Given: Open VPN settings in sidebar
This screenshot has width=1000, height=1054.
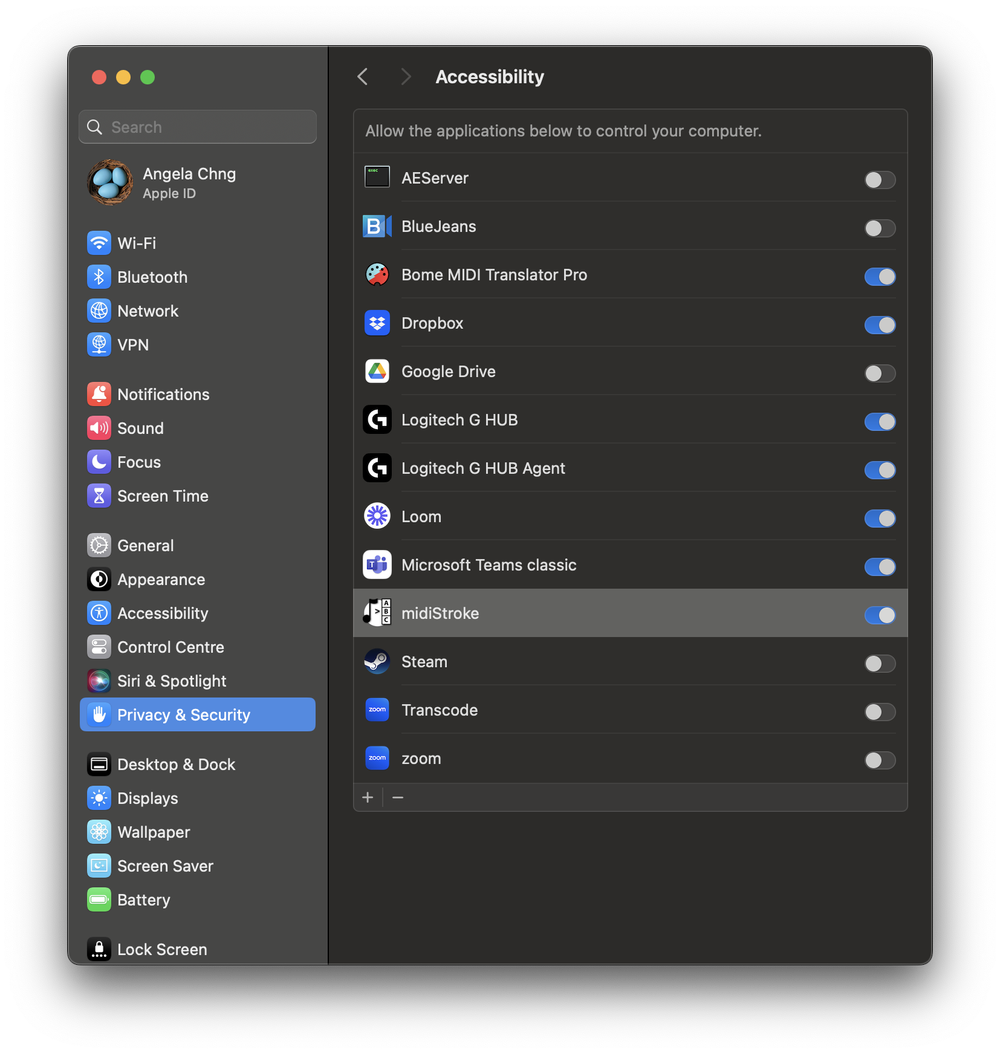Looking at the screenshot, I should click(198, 344).
